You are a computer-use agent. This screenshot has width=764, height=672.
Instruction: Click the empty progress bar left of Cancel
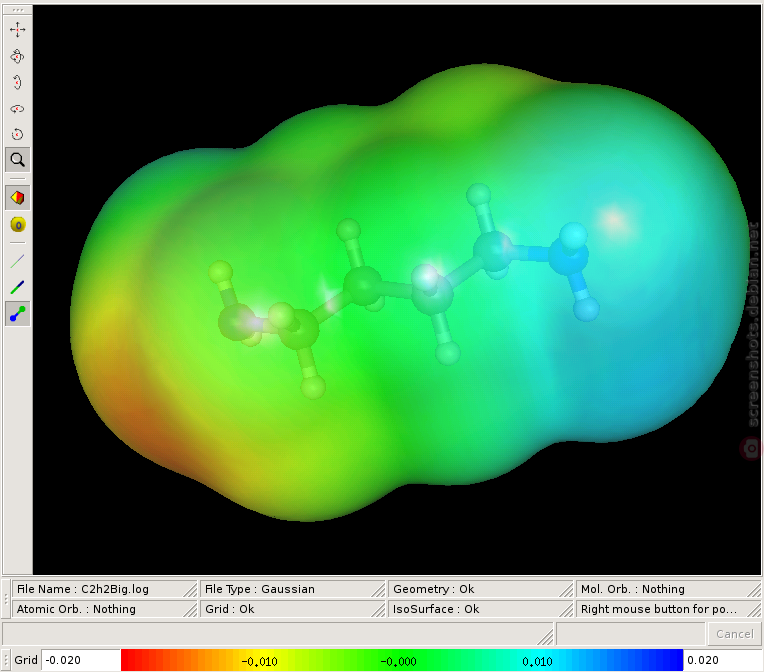(630, 634)
